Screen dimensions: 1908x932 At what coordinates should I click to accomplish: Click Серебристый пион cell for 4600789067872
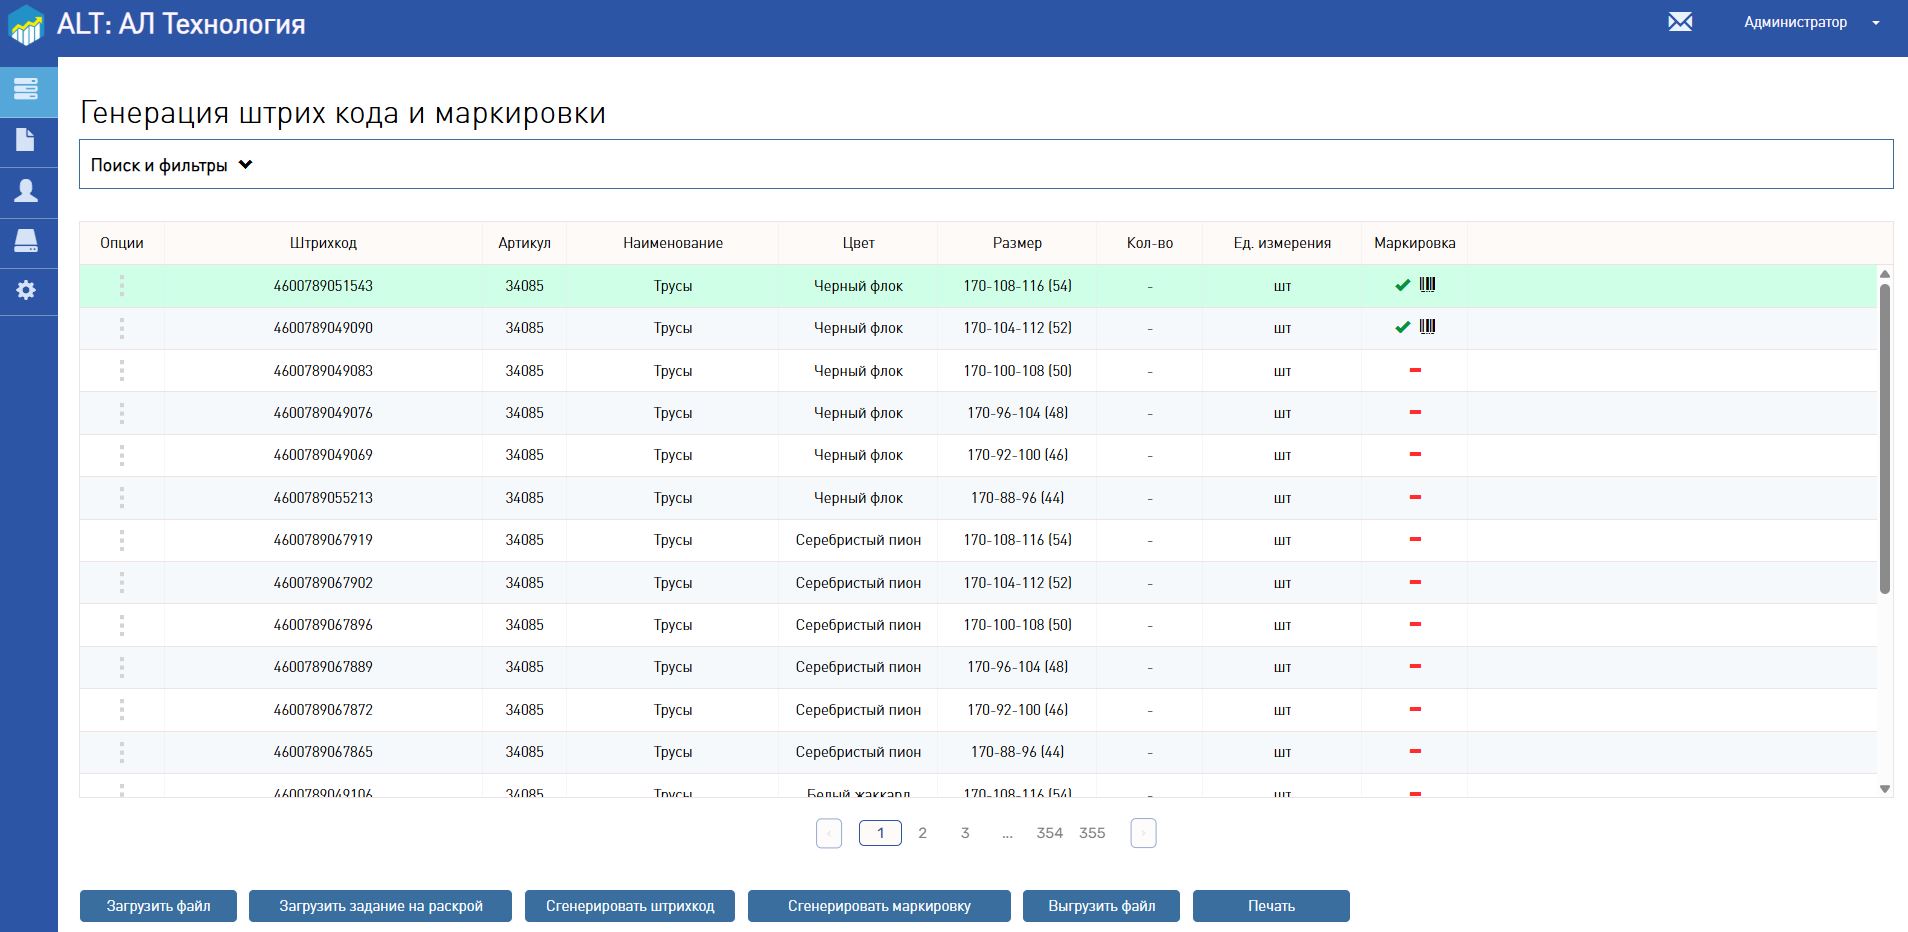coord(858,710)
